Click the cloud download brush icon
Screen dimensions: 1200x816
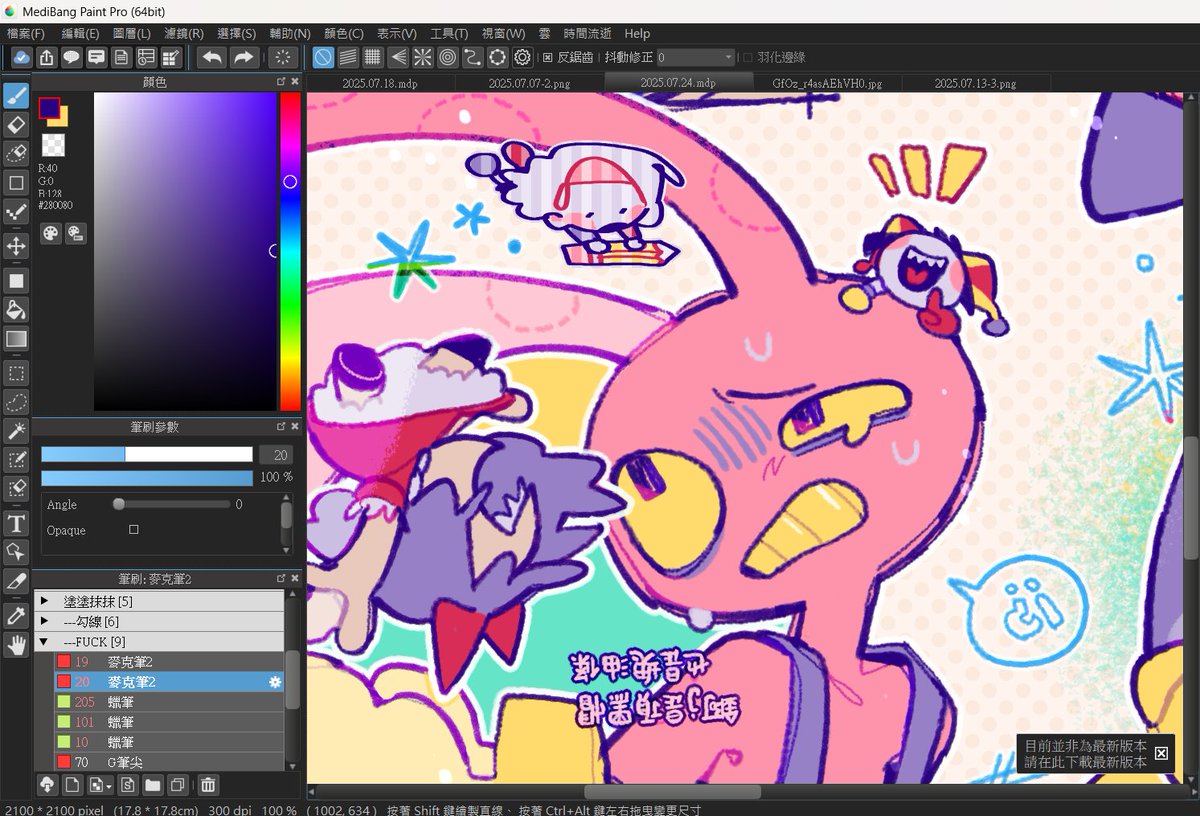(46, 785)
